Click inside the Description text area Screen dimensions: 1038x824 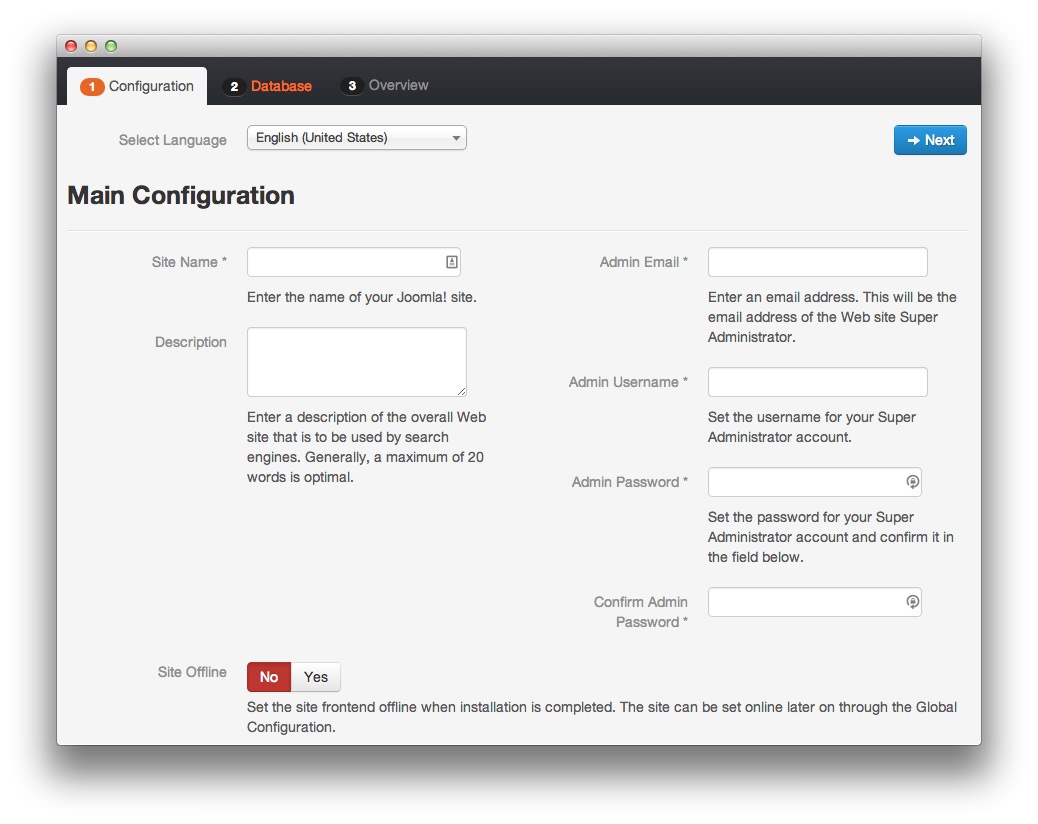point(355,361)
